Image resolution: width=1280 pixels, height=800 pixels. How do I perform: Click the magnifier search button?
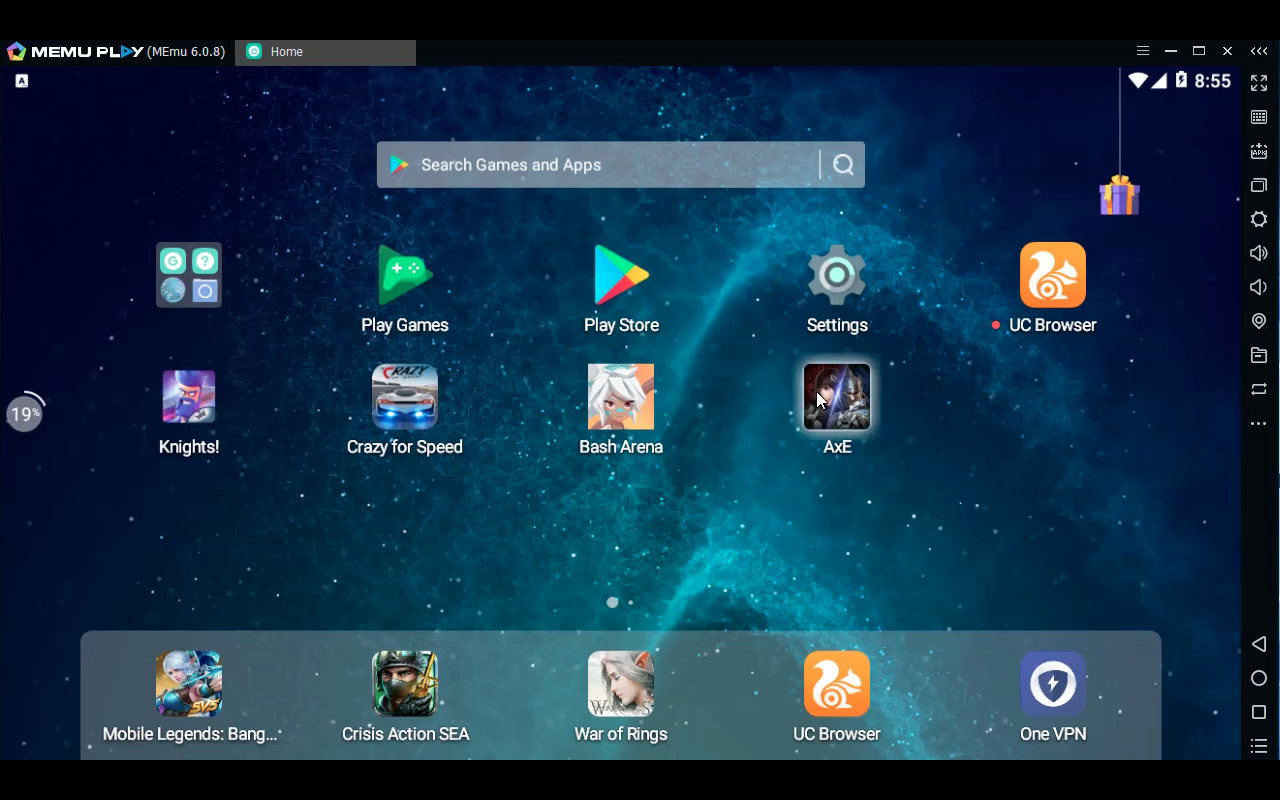click(843, 165)
